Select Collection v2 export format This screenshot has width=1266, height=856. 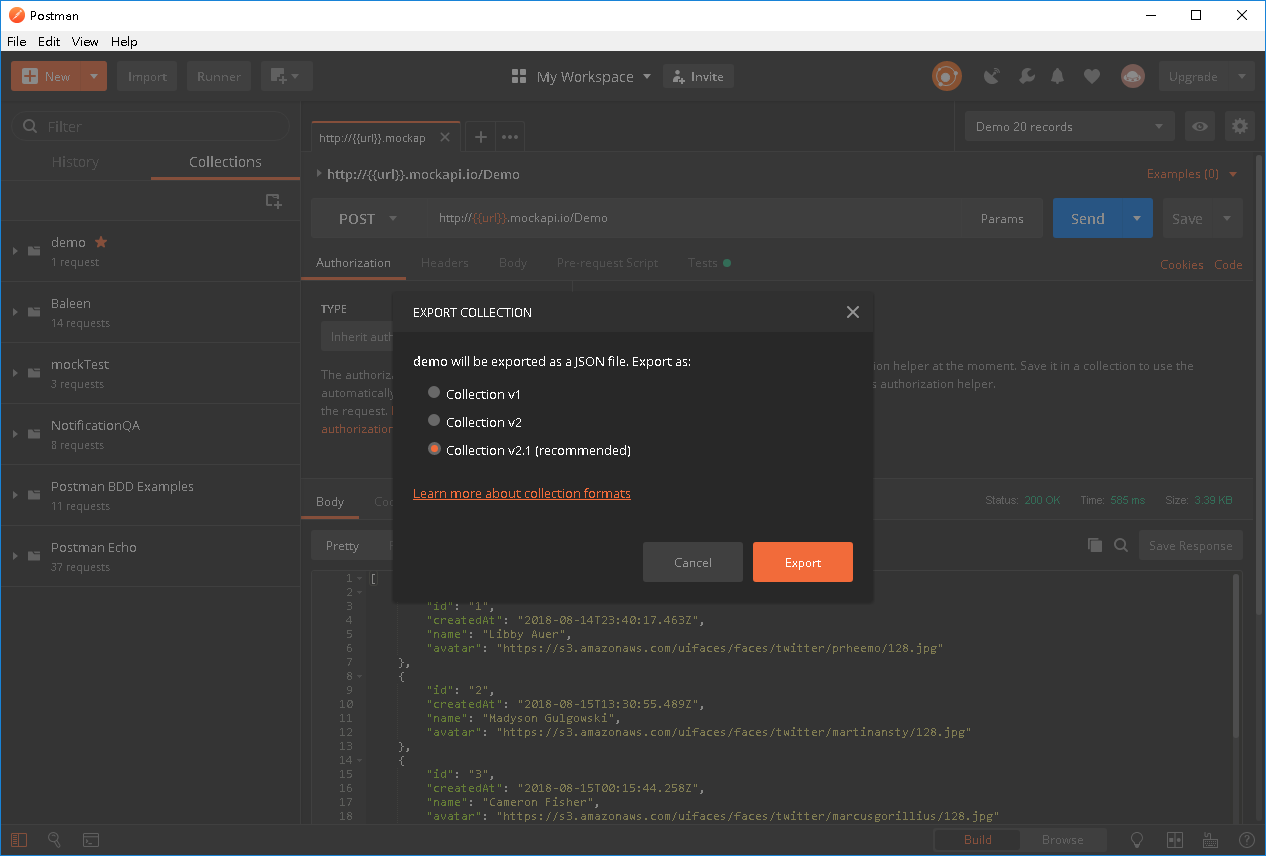click(x=434, y=421)
